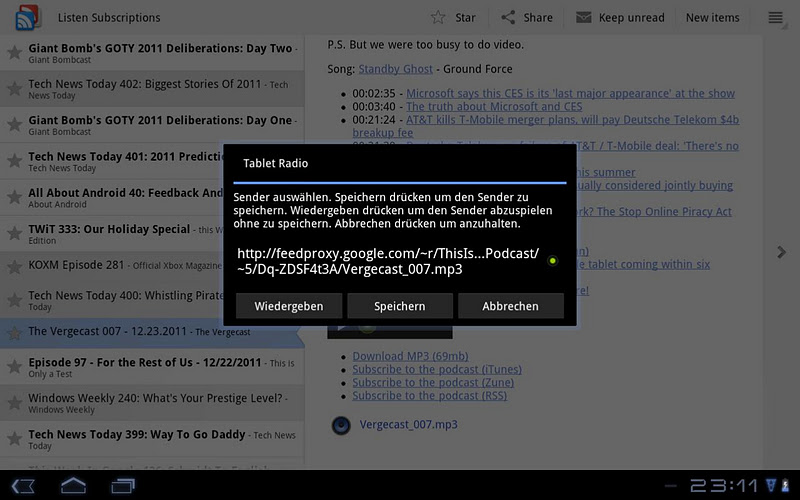Viewport: 800px width, 500px height.
Task: Go to next article with right chevron
Action: pos(781,252)
